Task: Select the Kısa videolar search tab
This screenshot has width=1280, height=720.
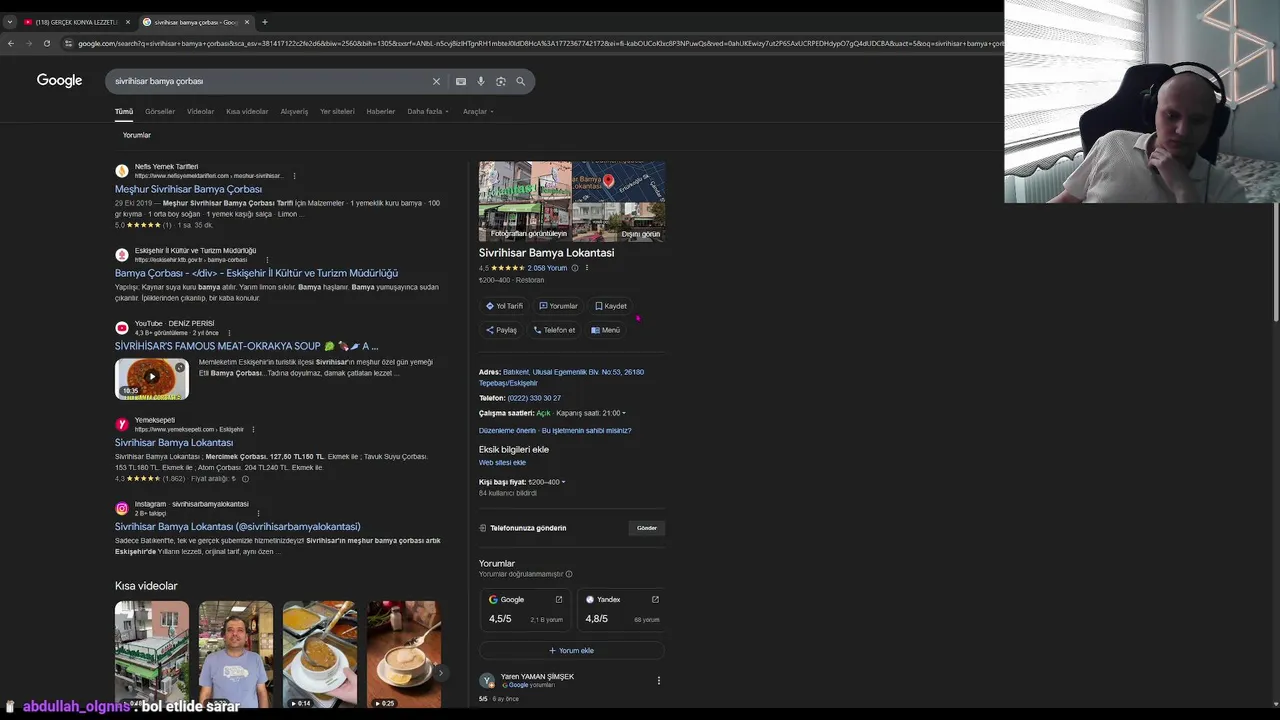Action: point(247,111)
